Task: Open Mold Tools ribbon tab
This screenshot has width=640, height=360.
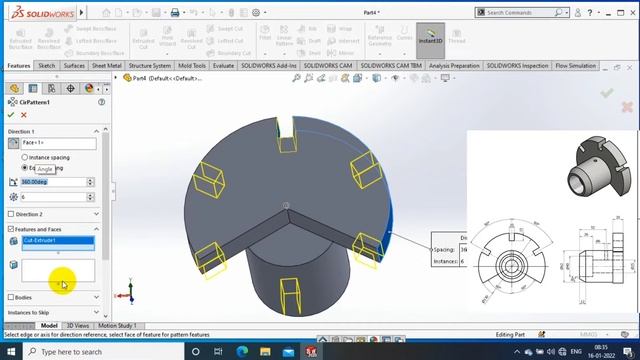Action: point(191,66)
